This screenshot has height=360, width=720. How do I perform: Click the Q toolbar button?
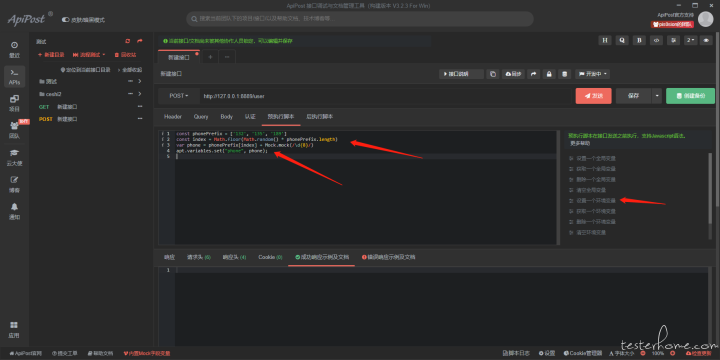pos(622,40)
